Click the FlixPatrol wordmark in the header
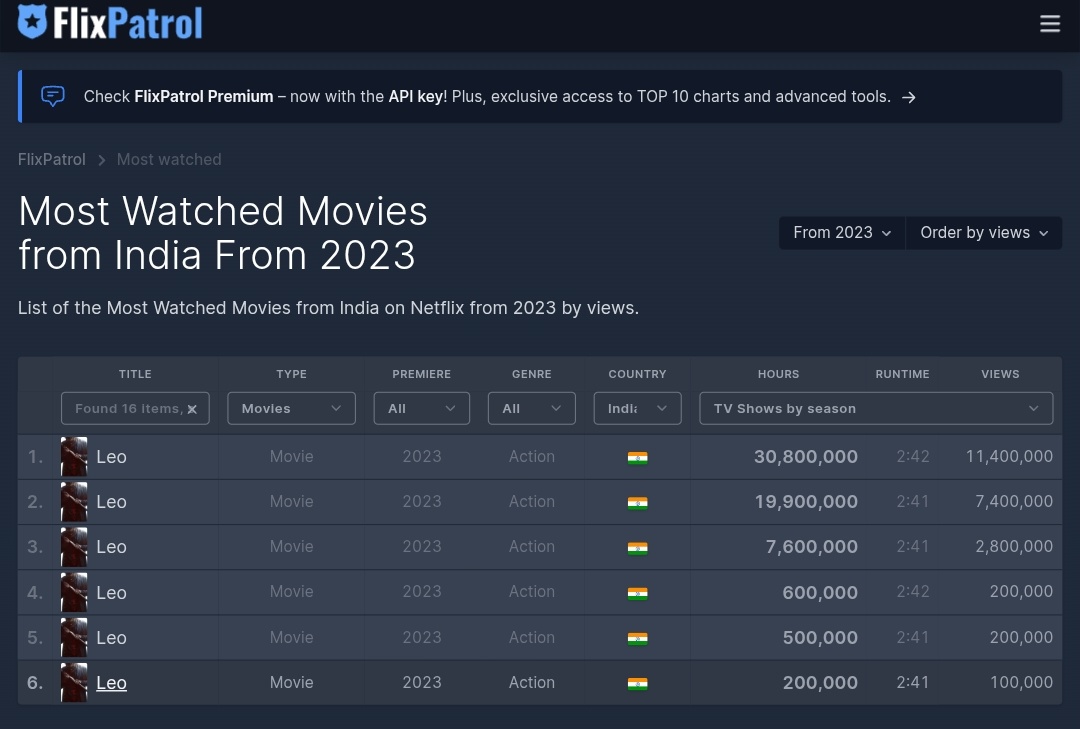The height and width of the screenshot is (729, 1080). (x=128, y=23)
